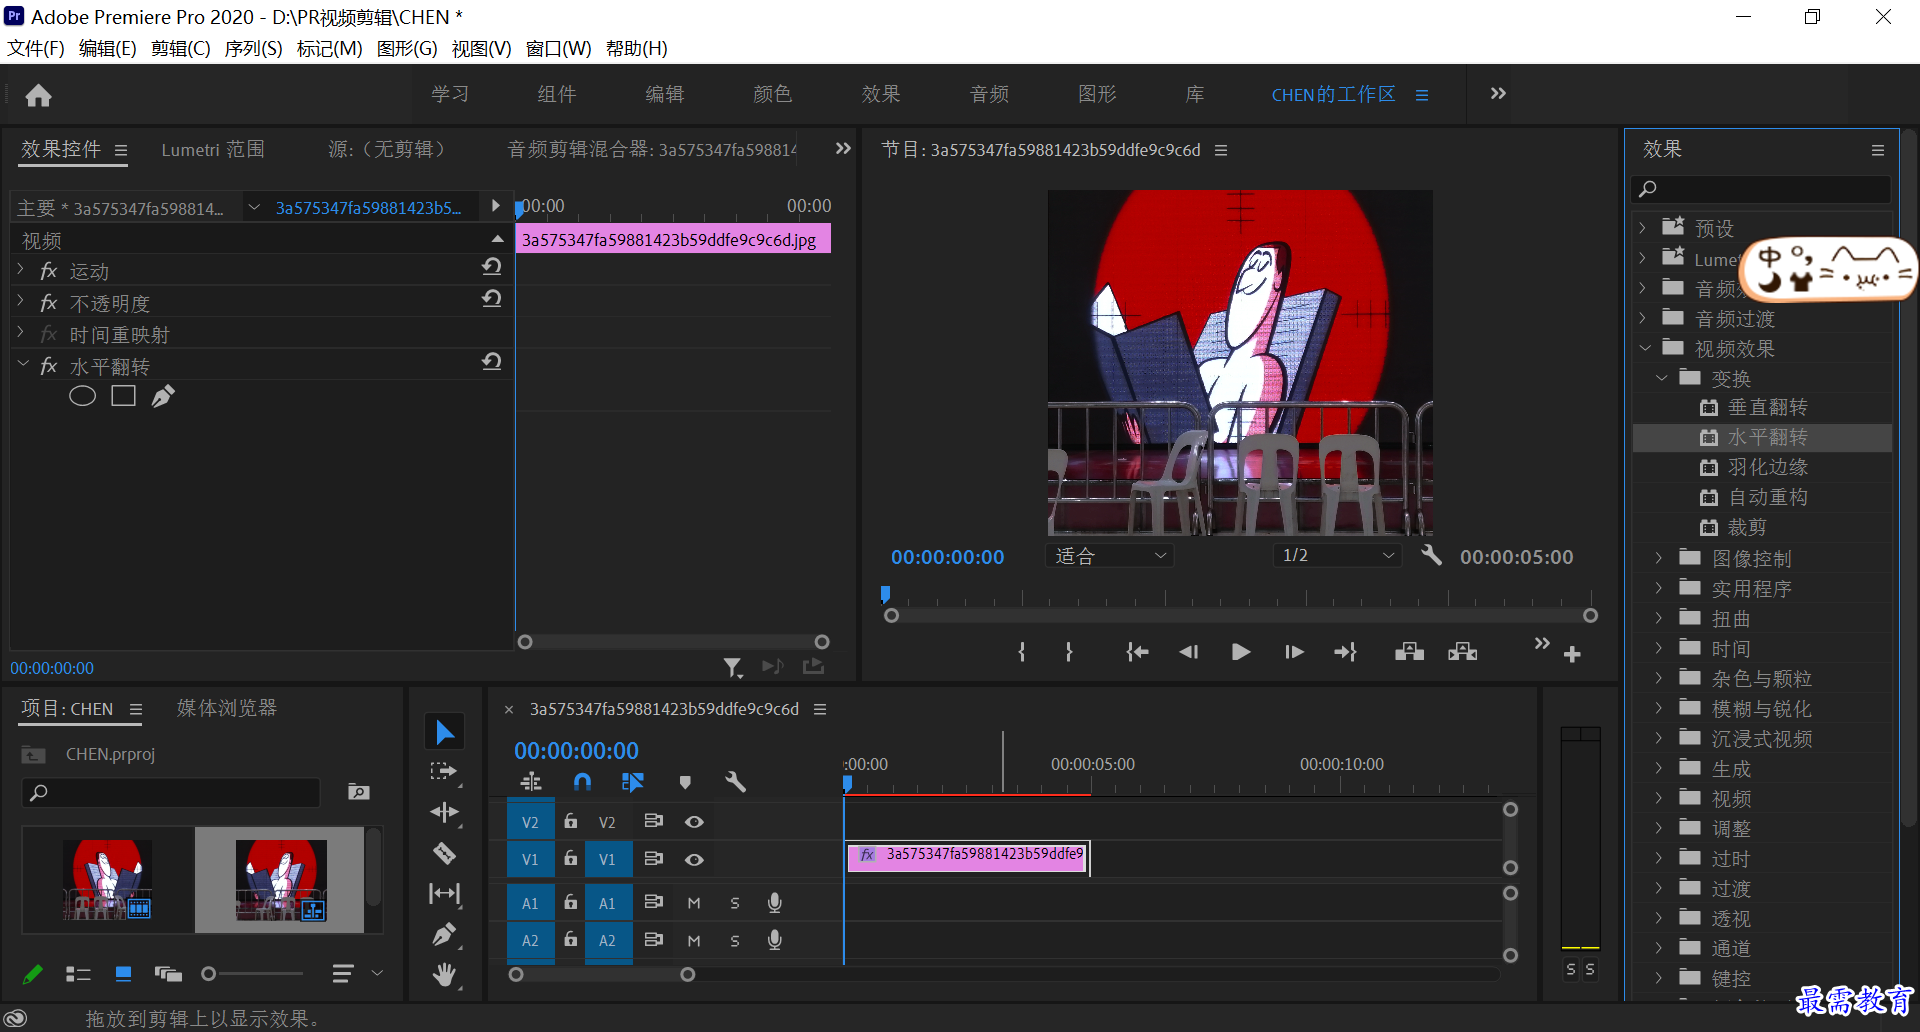1920x1032 pixels.
Task: Reset the 水平翻转 effect
Action: (491, 361)
